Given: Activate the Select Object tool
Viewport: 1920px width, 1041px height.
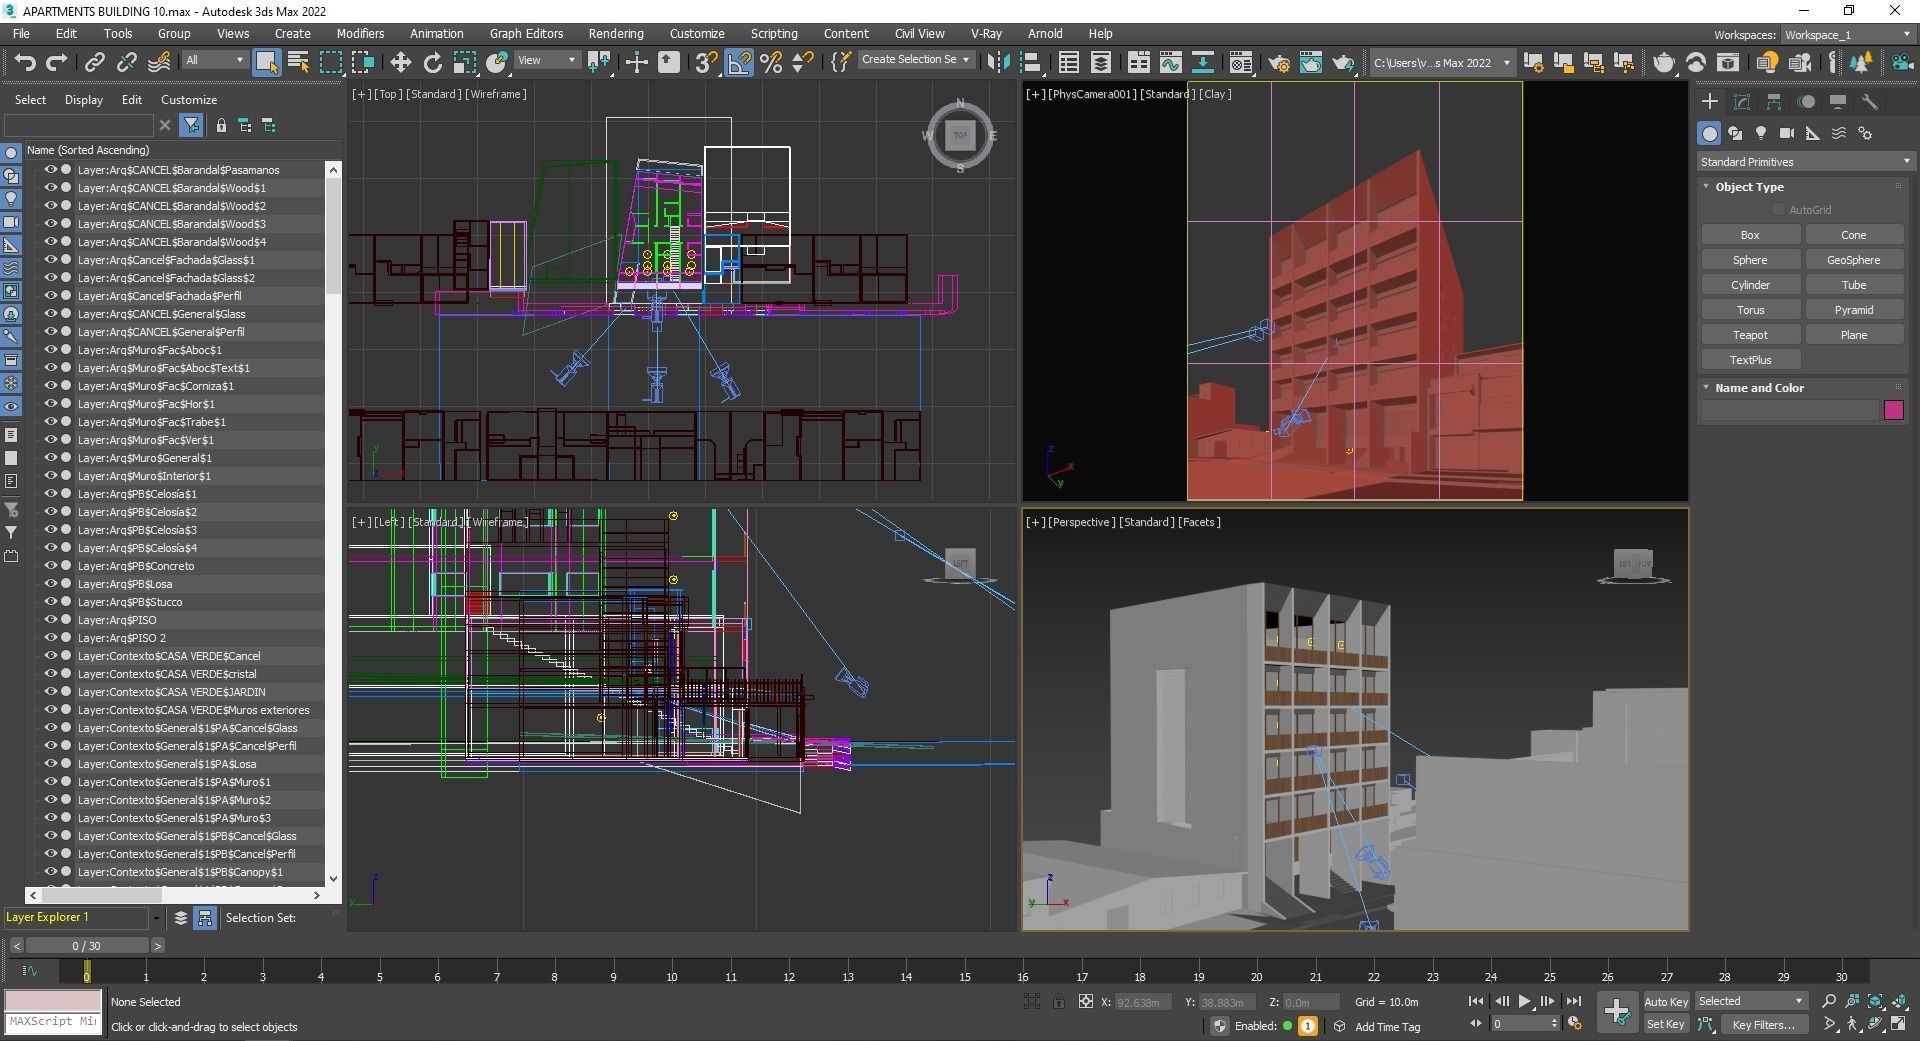Looking at the screenshot, I should [x=266, y=62].
